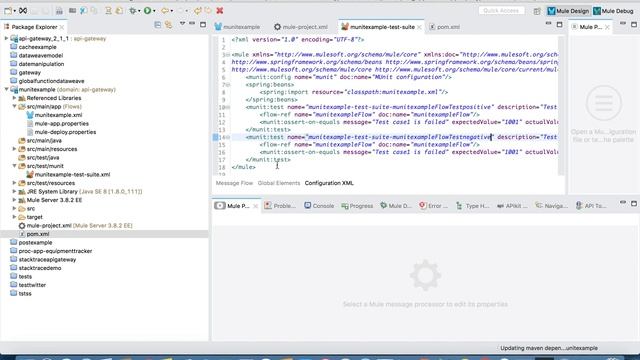This screenshot has height=360, width=640.
Task: Select mule-deploy.properties file
Action: click(x=65, y=132)
